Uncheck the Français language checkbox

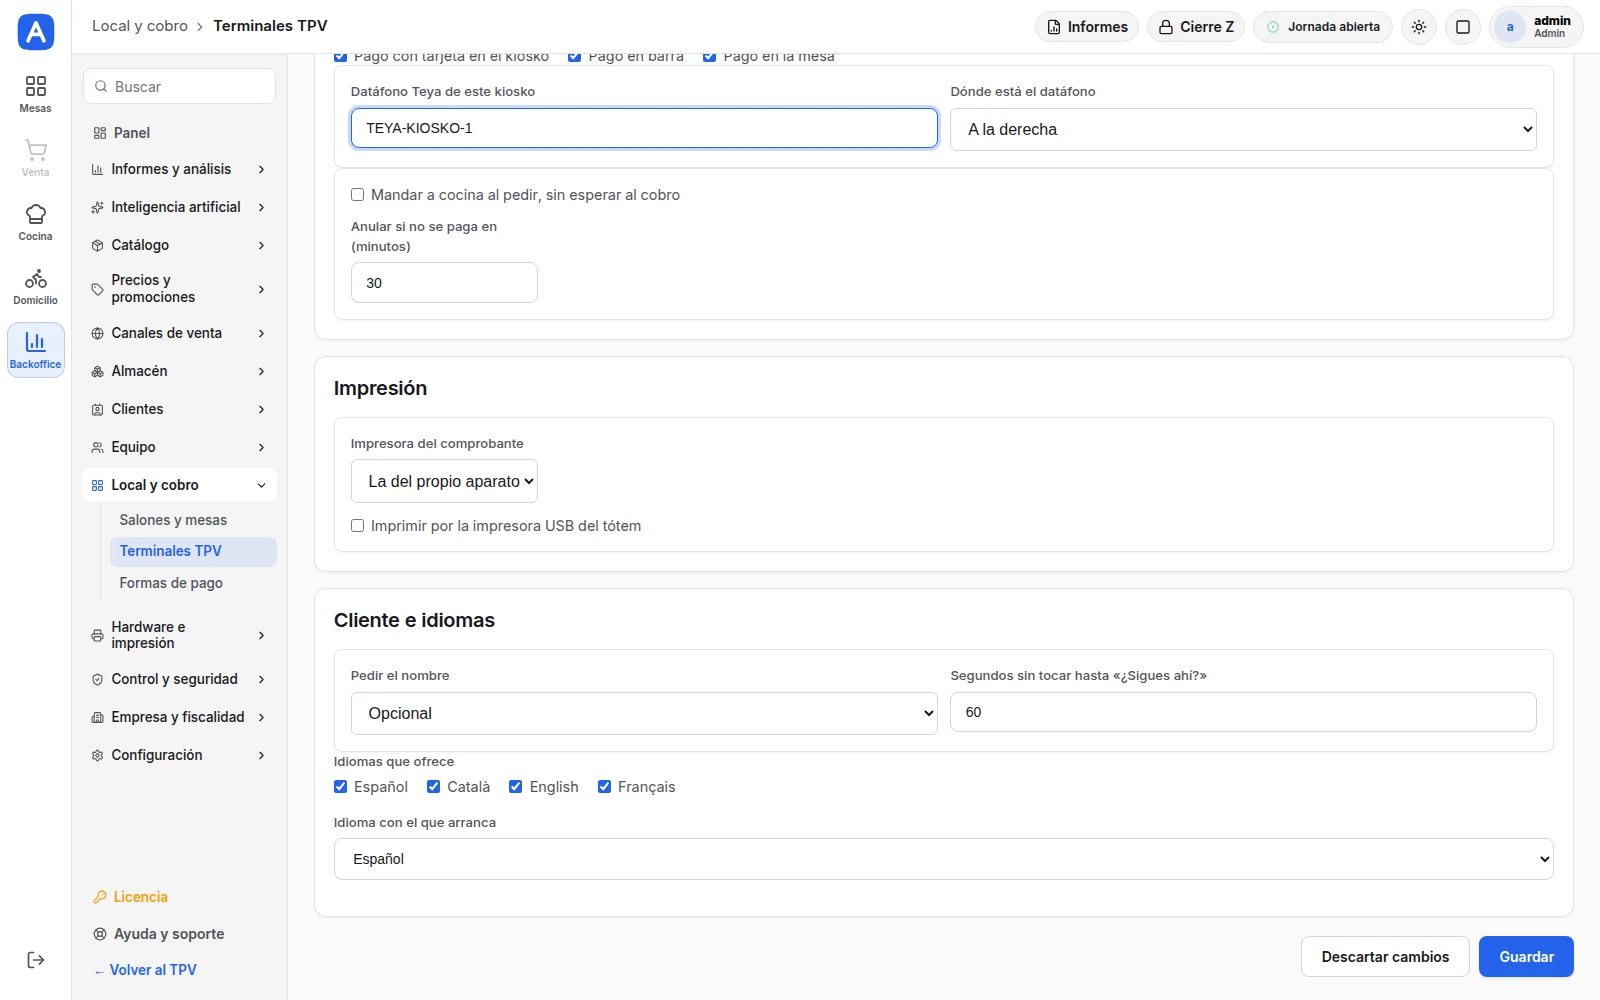click(605, 787)
